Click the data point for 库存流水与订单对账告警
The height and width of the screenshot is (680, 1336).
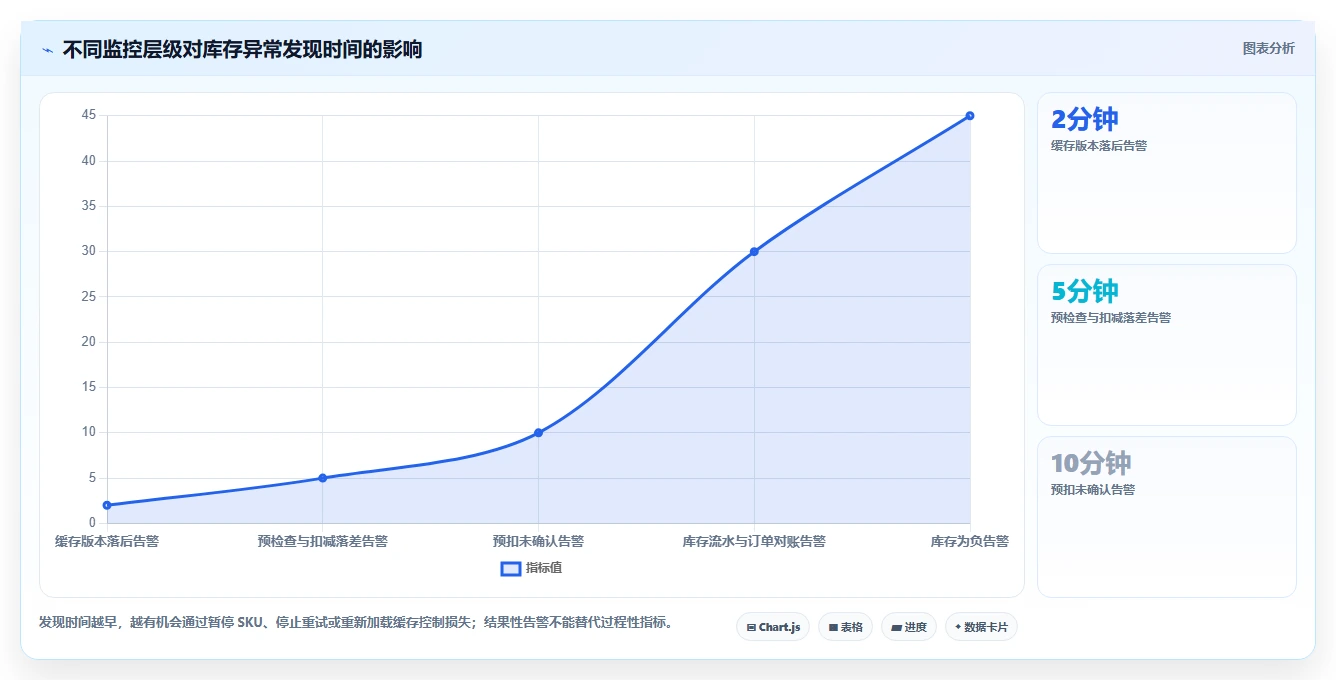754,251
